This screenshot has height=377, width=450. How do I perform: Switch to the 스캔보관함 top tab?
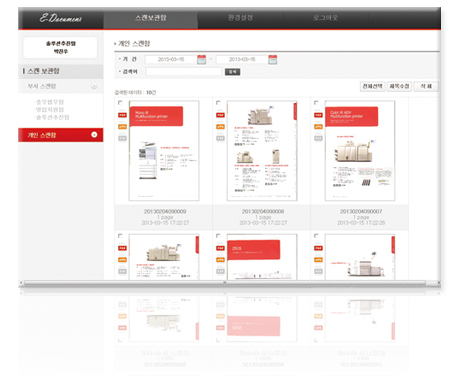coord(151,18)
